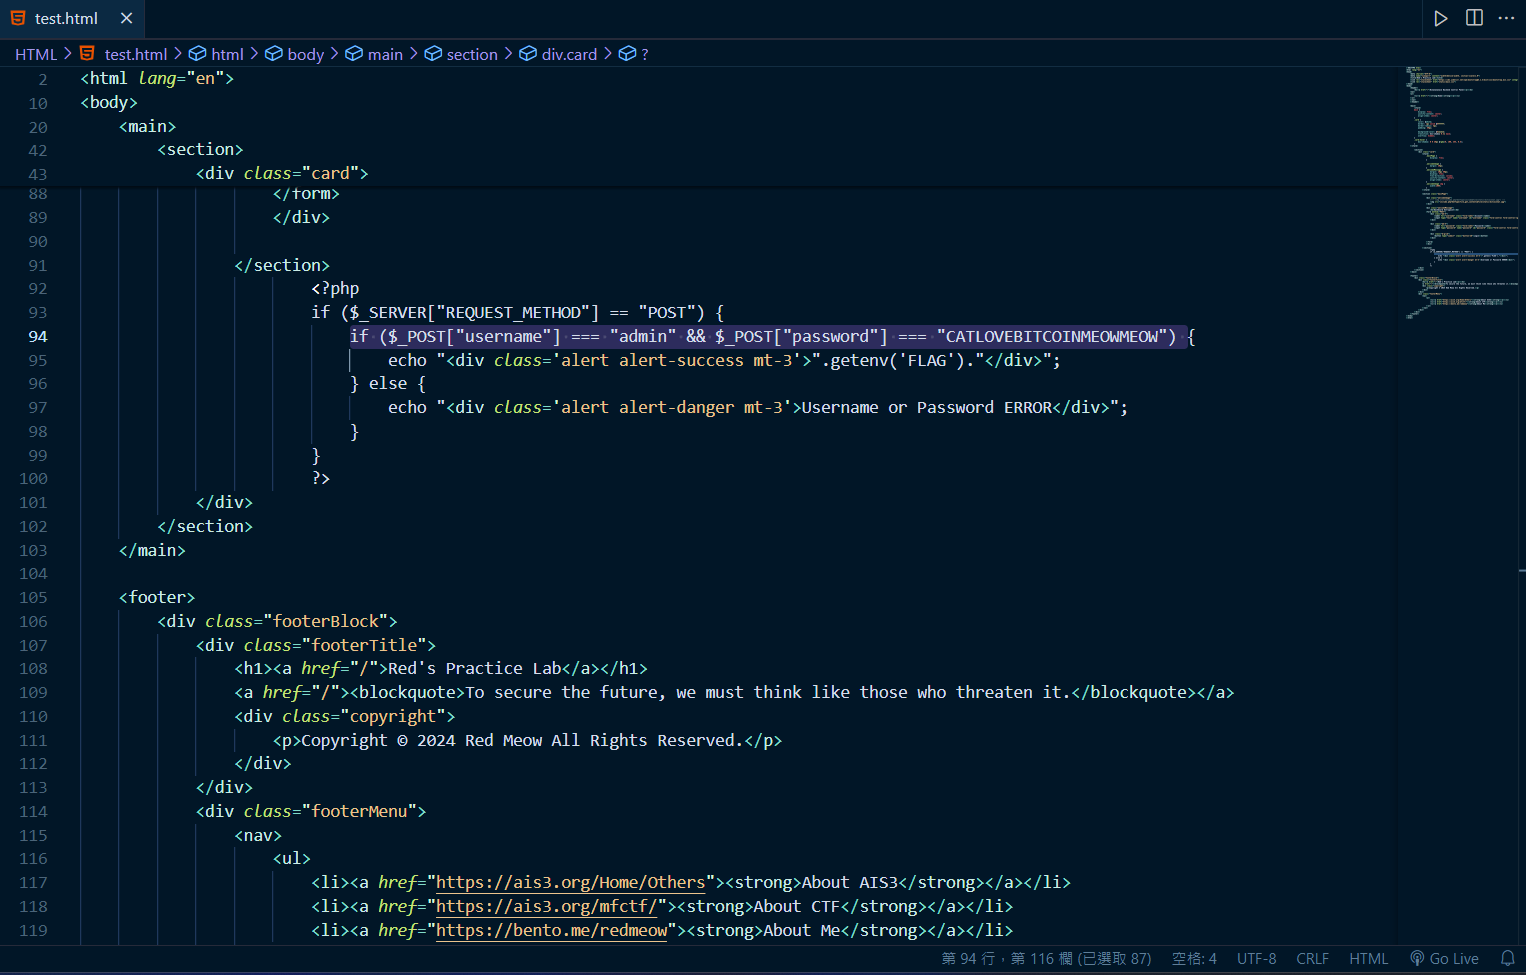Select the test.html breadcrumb item
Image resolution: width=1526 pixels, height=975 pixels.
click(135, 54)
